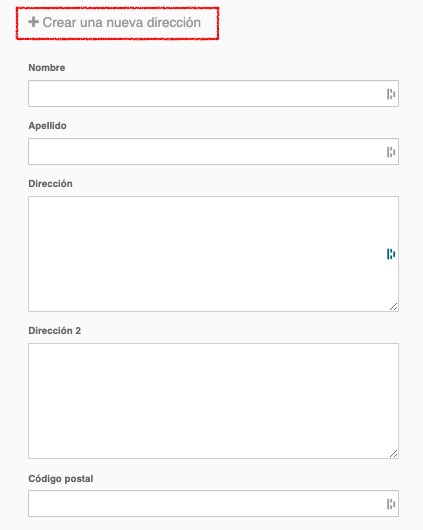
Task: Click the resize handle of Dirección 2 textarea
Action: pos(394,454)
